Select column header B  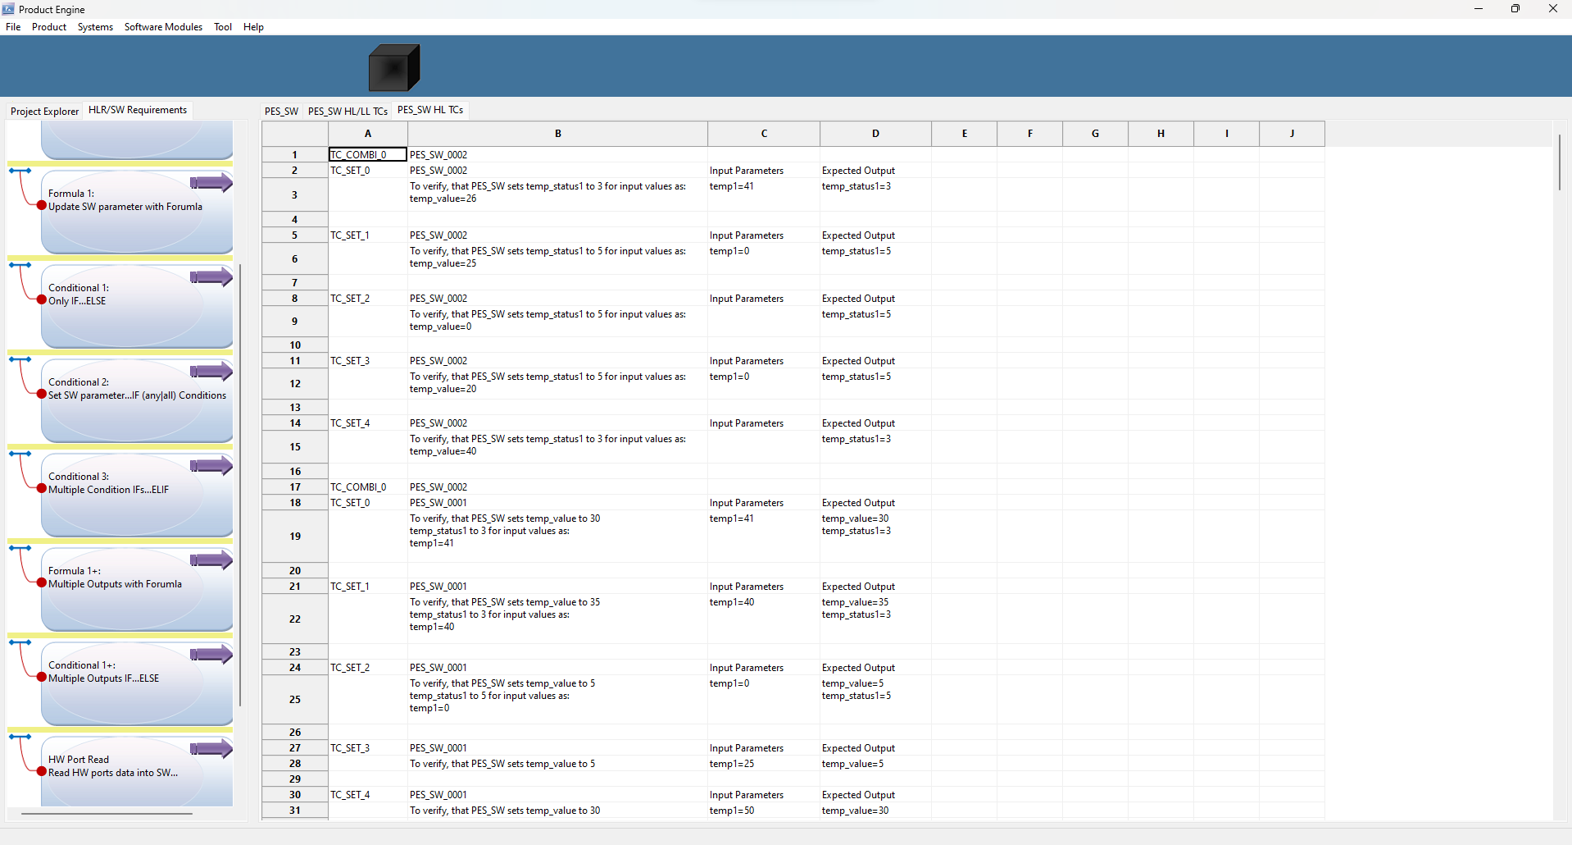558,134
